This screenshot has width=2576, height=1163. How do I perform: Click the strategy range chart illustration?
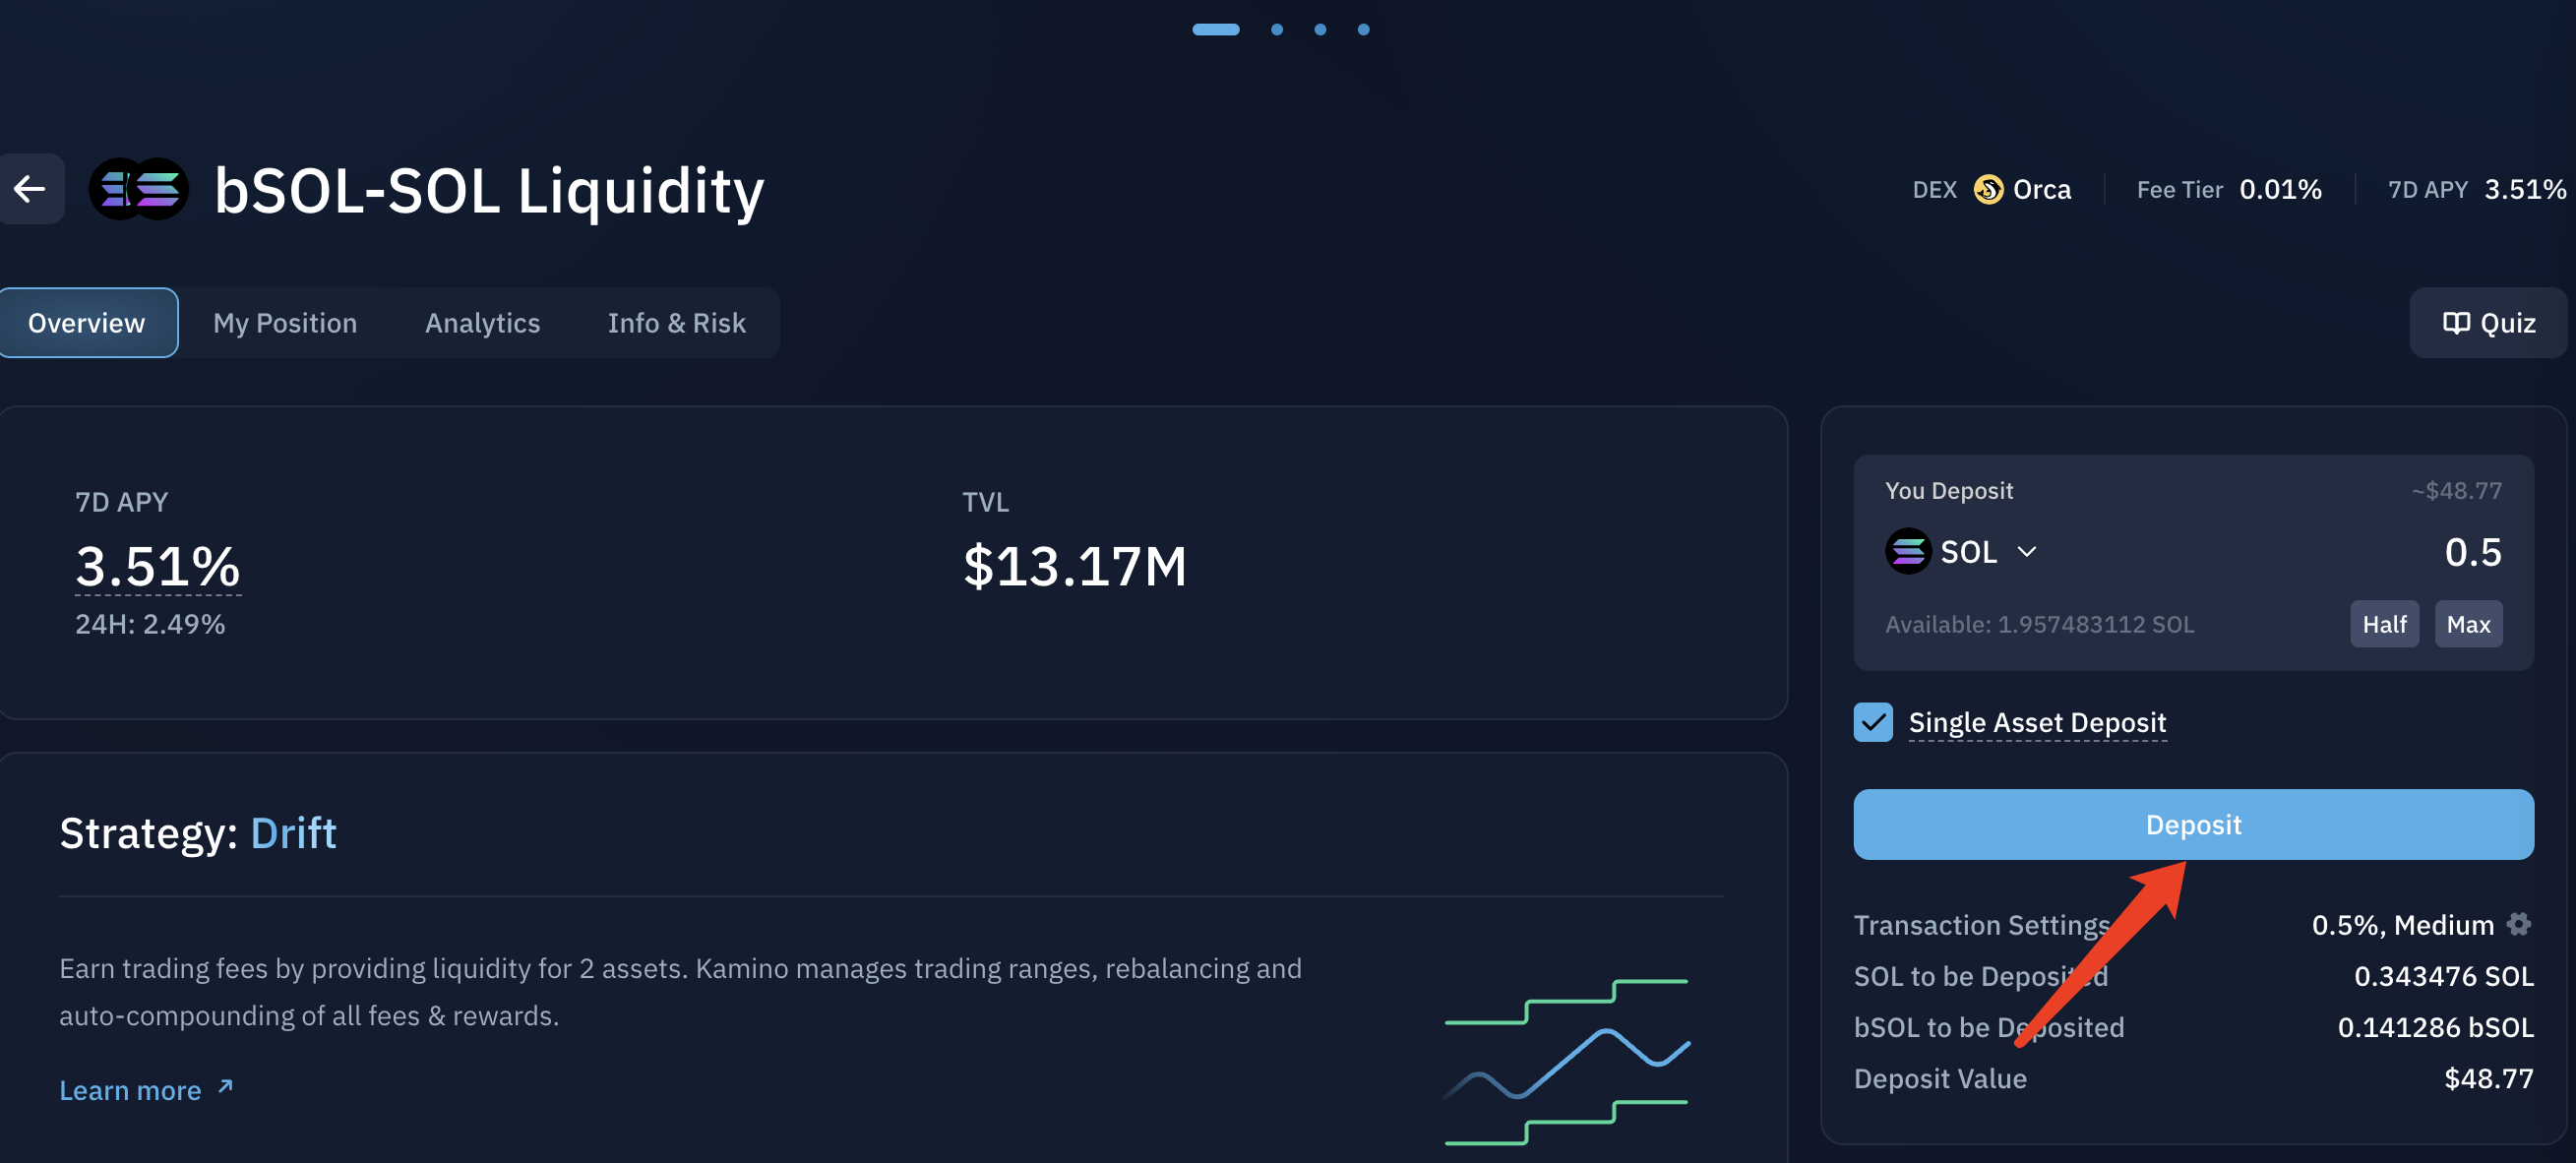point(1566,1062)
